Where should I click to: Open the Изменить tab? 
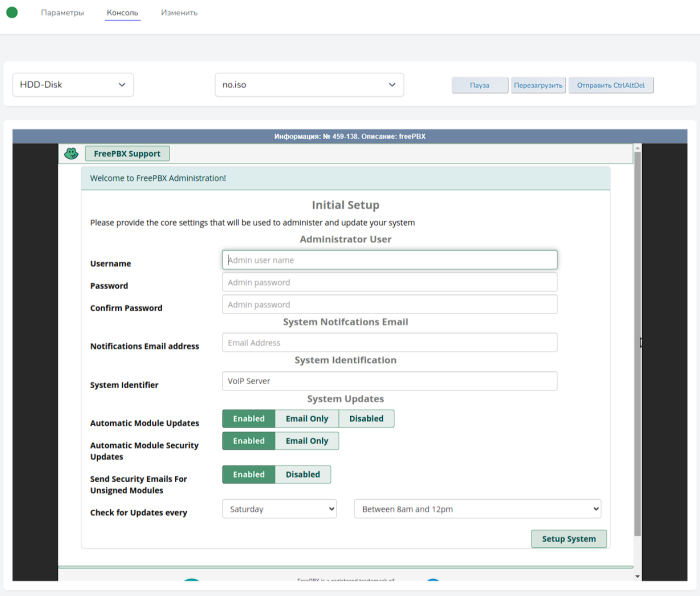click(x=179, y=13)
